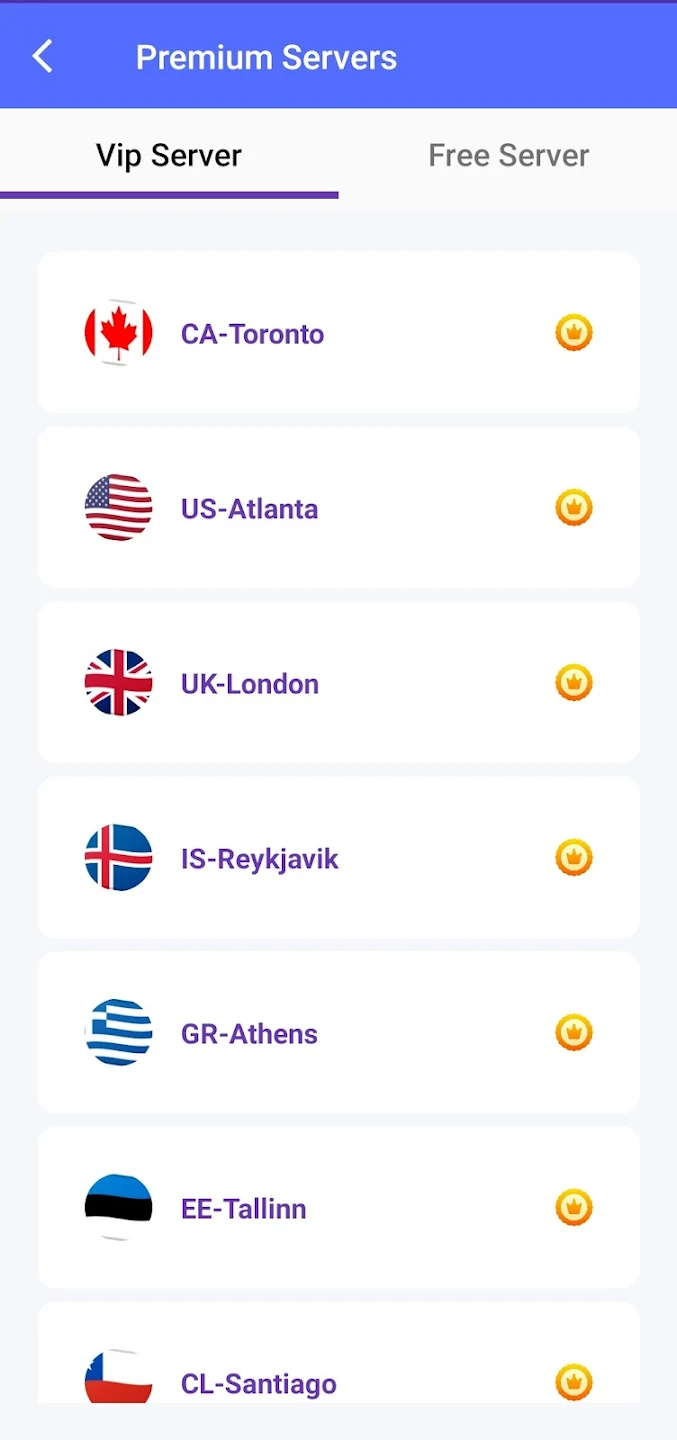
Task: Choose the EE-Tallinn server card
Action: [x=338, y=1207]
